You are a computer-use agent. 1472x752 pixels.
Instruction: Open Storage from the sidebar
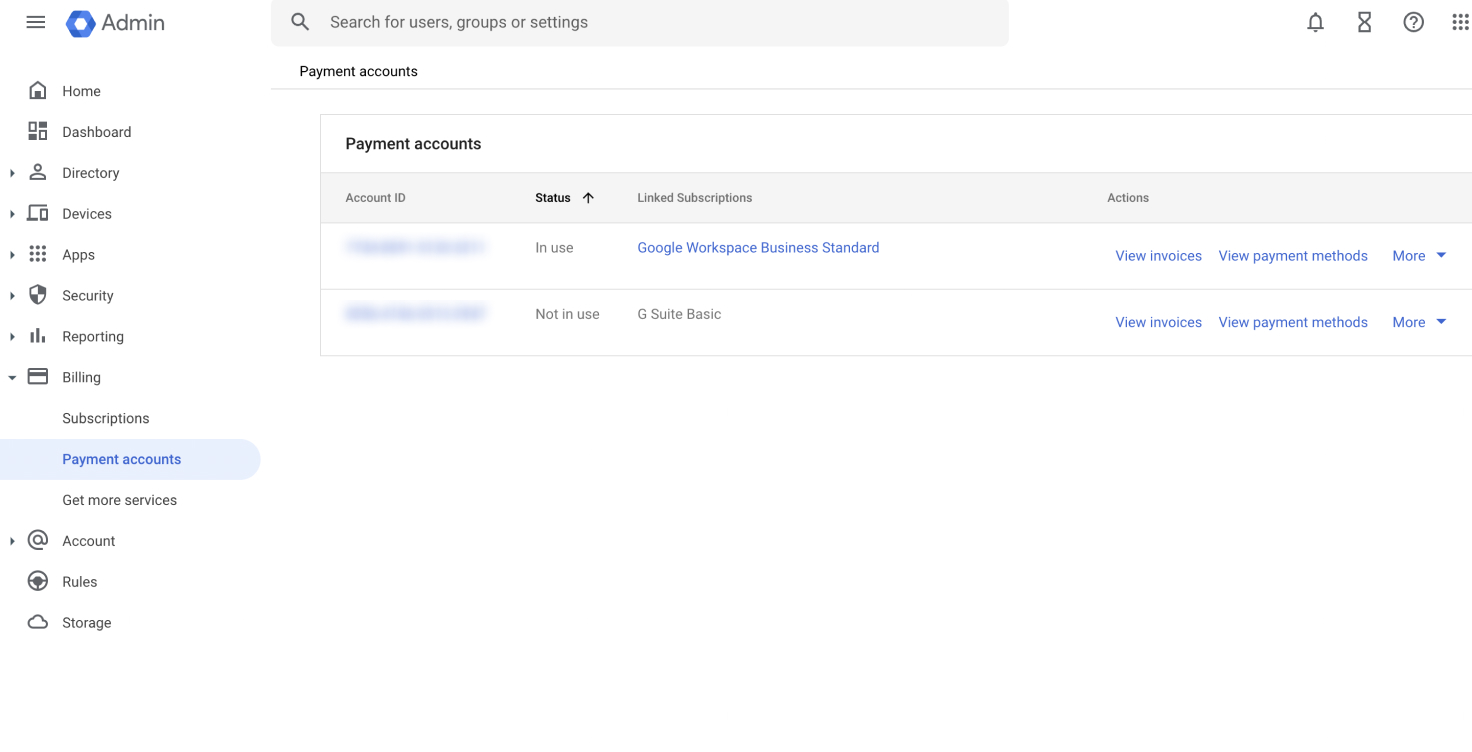coord(86,622)
